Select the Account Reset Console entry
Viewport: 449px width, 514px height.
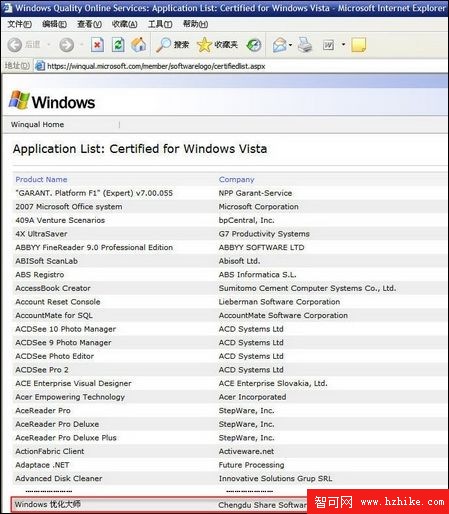point(58,302)
